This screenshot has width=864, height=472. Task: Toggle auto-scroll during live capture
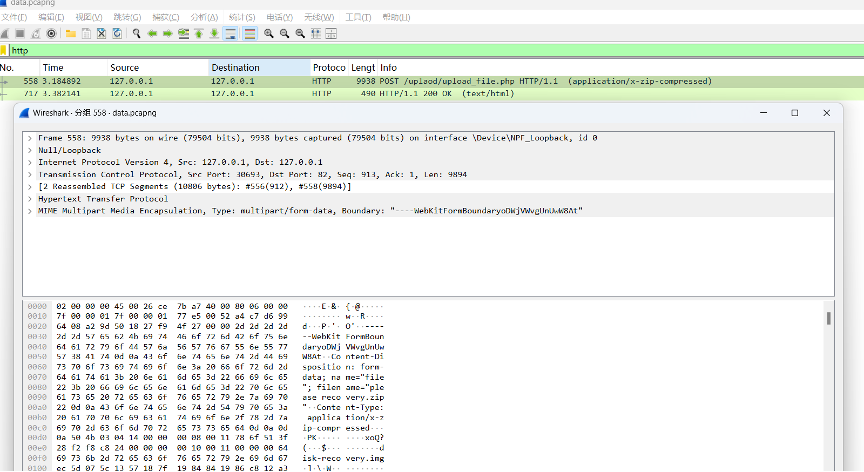point(230,34)
